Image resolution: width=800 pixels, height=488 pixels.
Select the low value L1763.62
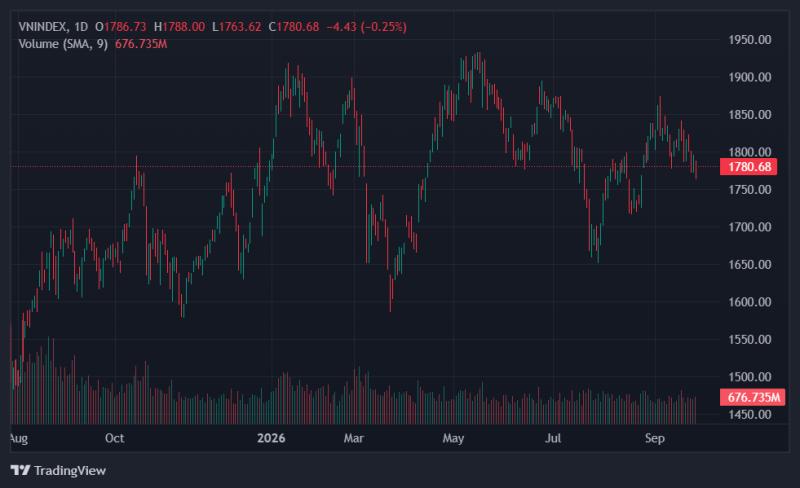tap(237, 27)
